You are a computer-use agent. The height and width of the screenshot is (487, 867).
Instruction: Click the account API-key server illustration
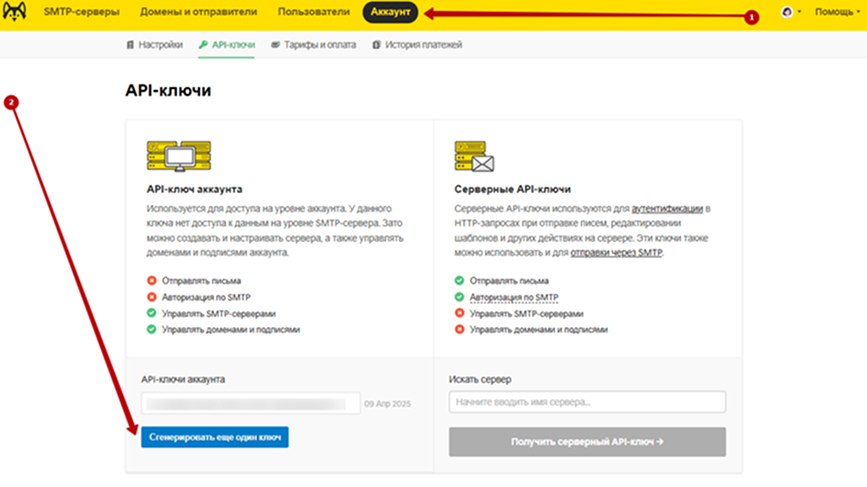pyautogui.click(x=178, y=157)
